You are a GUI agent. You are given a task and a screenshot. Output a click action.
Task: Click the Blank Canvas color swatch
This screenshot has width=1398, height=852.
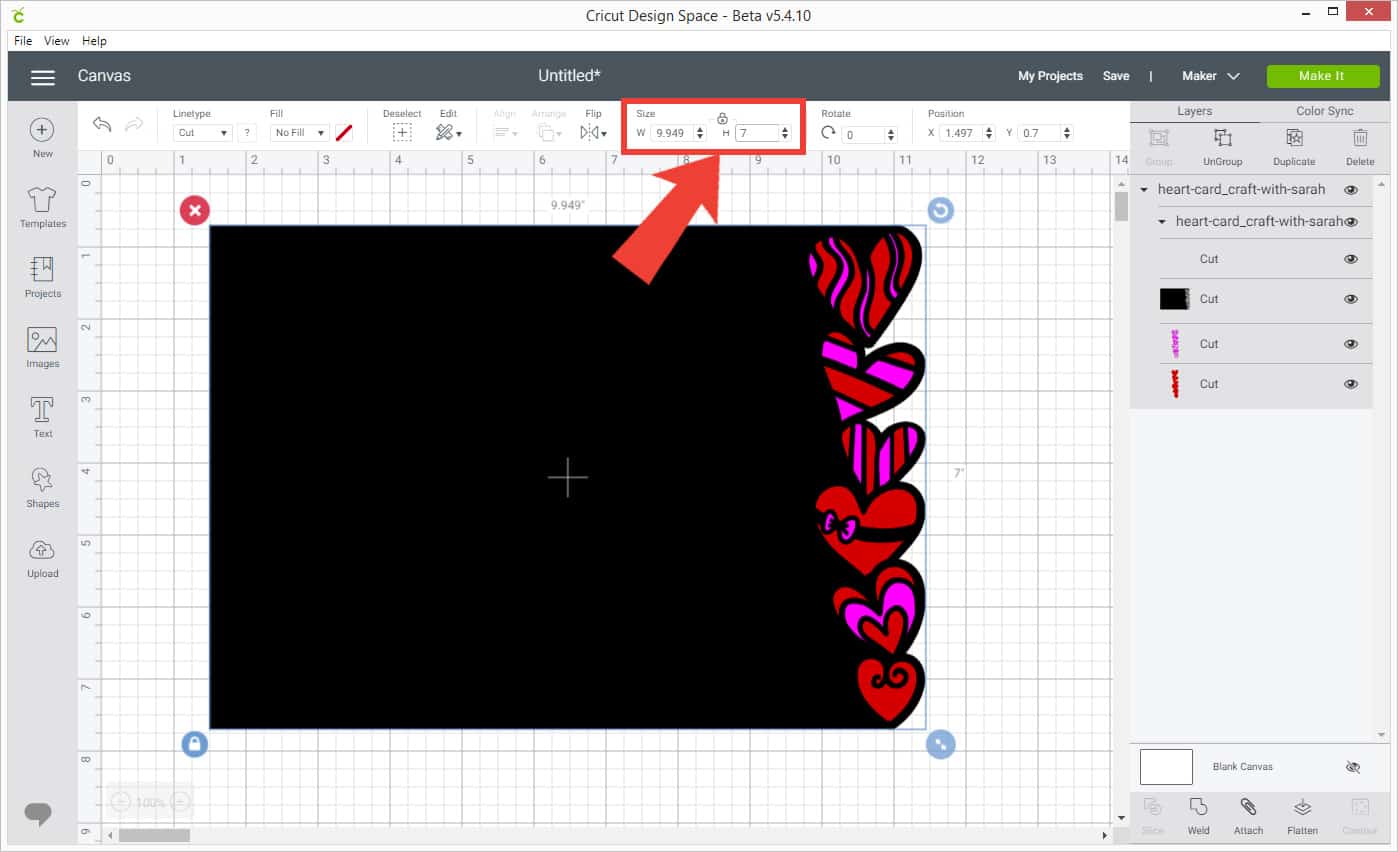tap(1166, 767)
